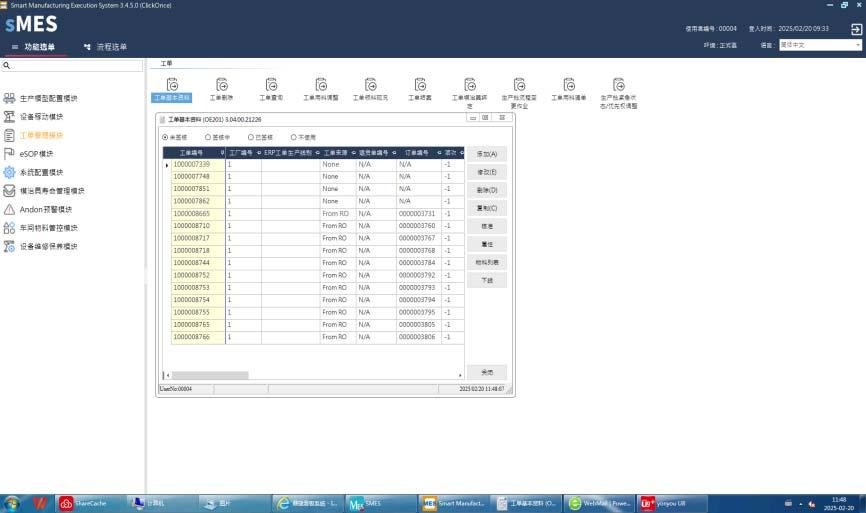Open the 工单查询 icon
This screenshot has height=513, width=866.
(271, 86)
